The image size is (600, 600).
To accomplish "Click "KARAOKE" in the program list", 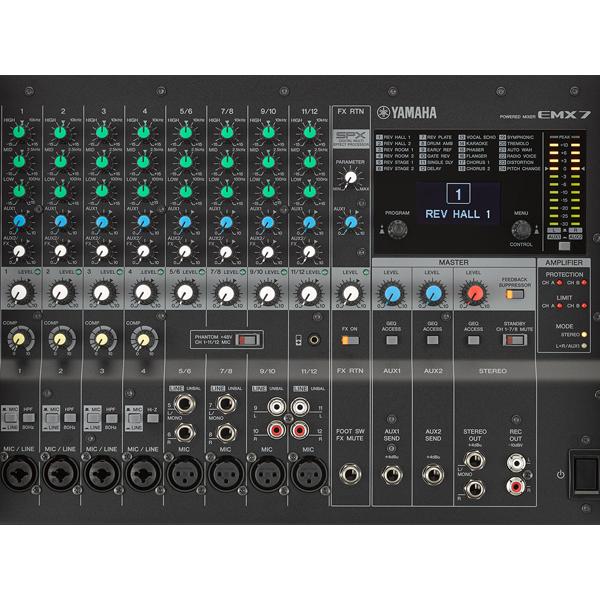I will click(x=477, y=143).
